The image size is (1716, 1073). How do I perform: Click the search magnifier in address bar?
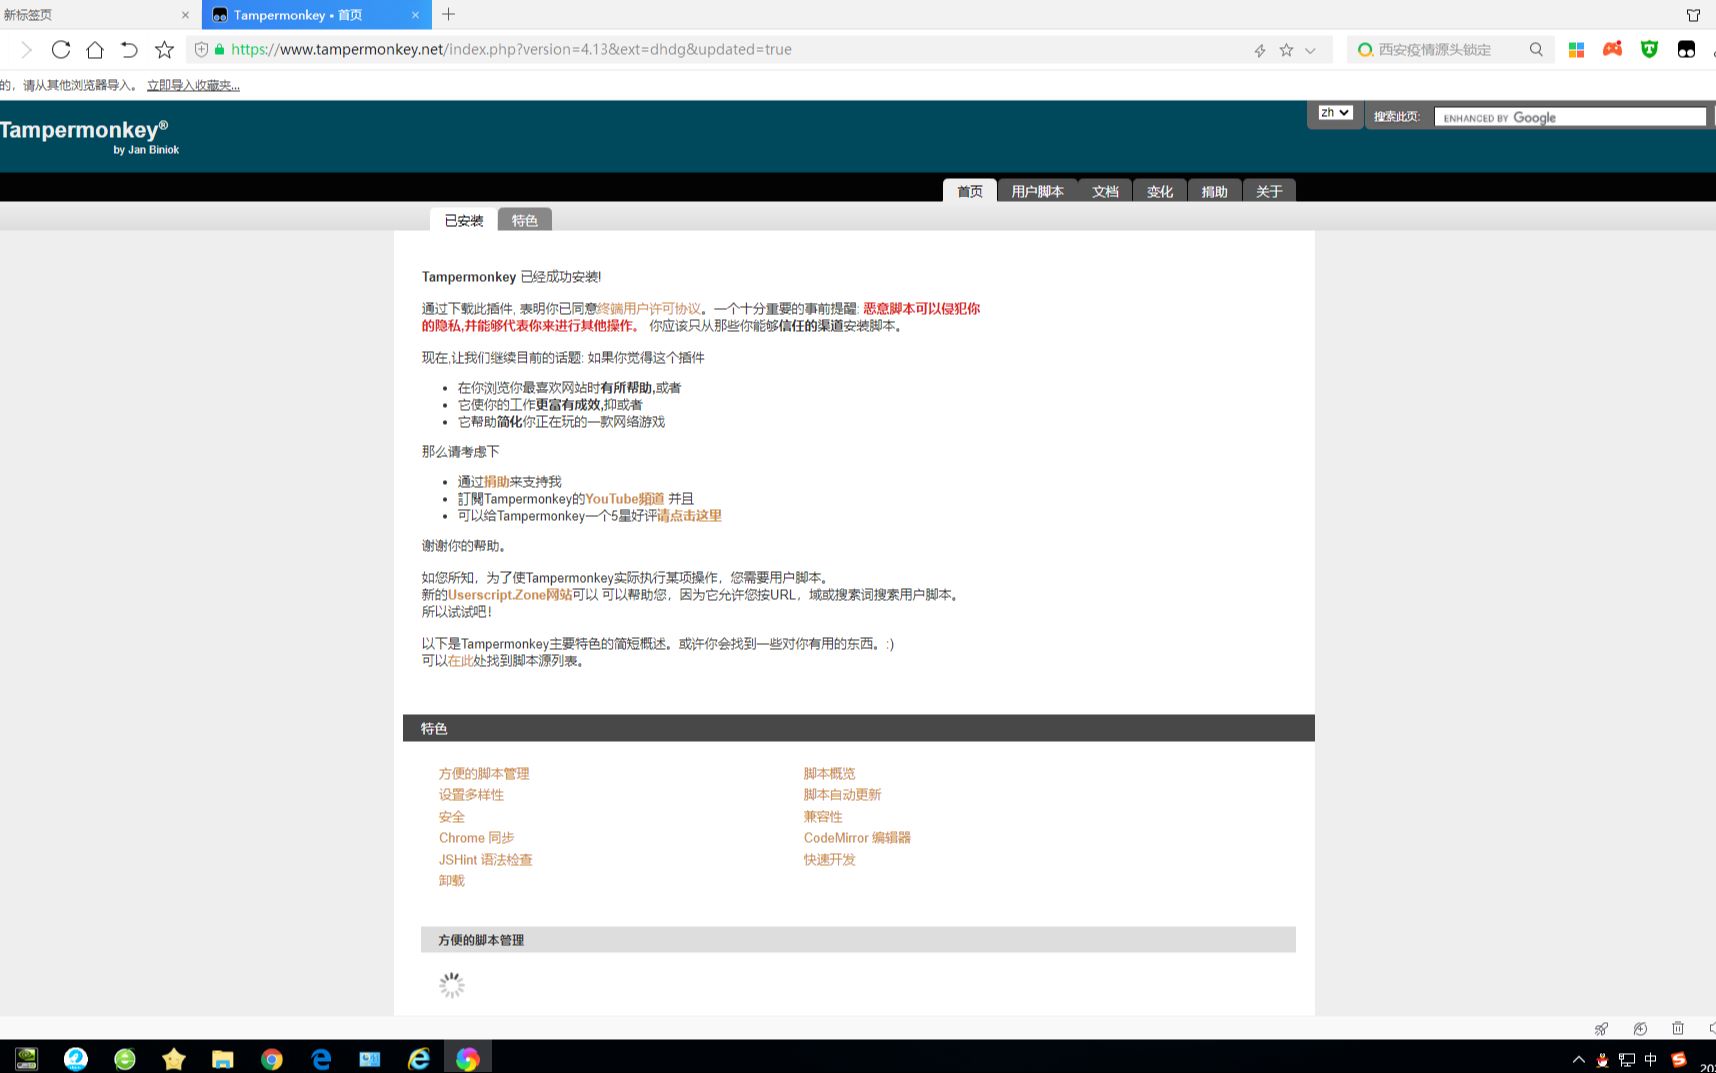pos(1536,49)
